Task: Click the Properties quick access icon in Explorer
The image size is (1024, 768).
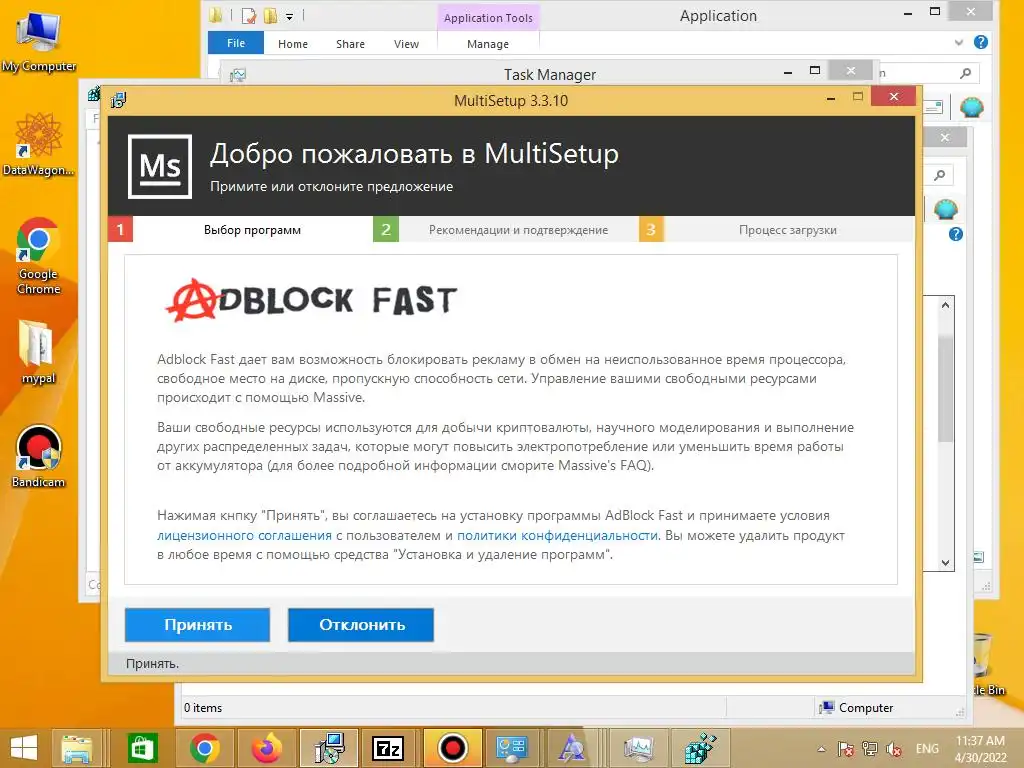Action: (x=249, y=15)
